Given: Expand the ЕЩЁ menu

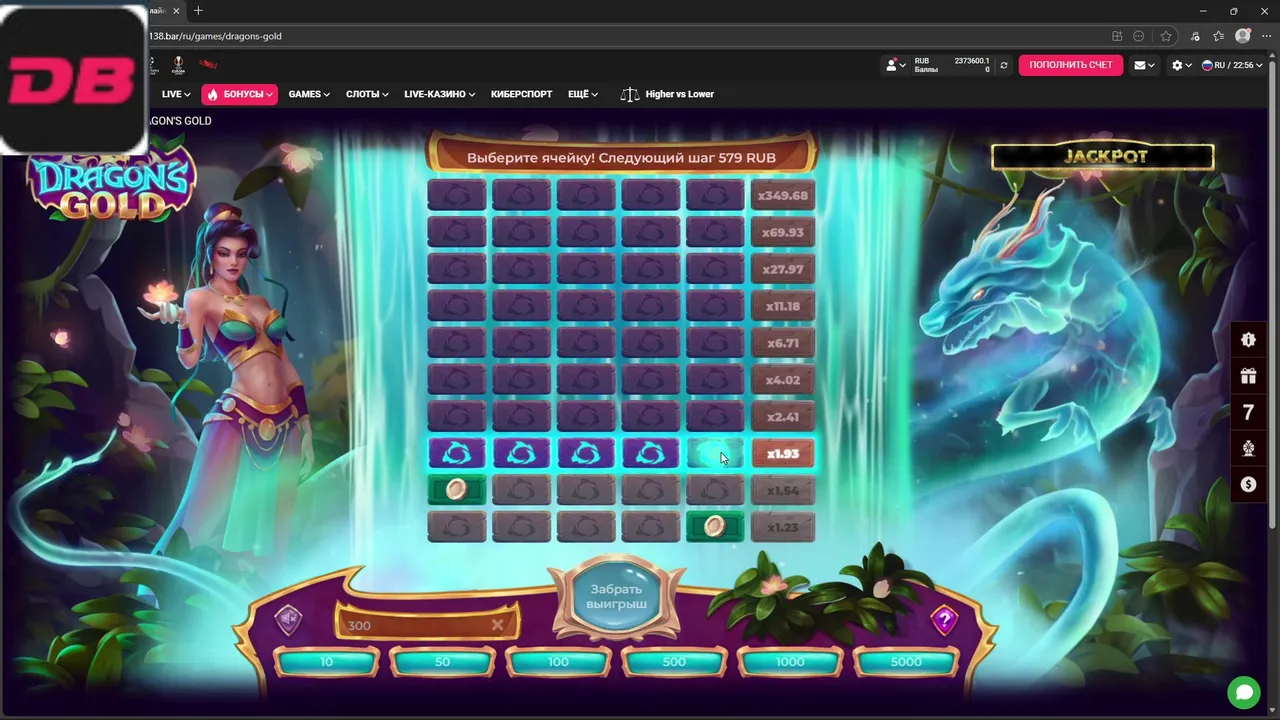Looking at the screenshot, I should (583, 94).
